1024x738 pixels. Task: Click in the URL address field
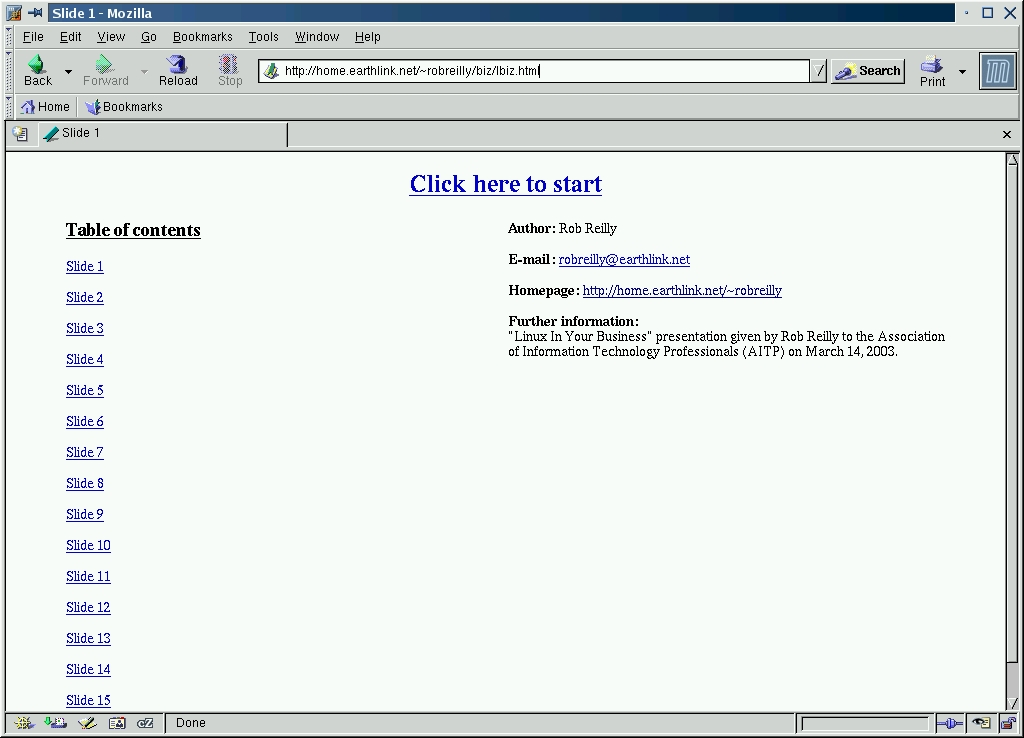[540, 71]
